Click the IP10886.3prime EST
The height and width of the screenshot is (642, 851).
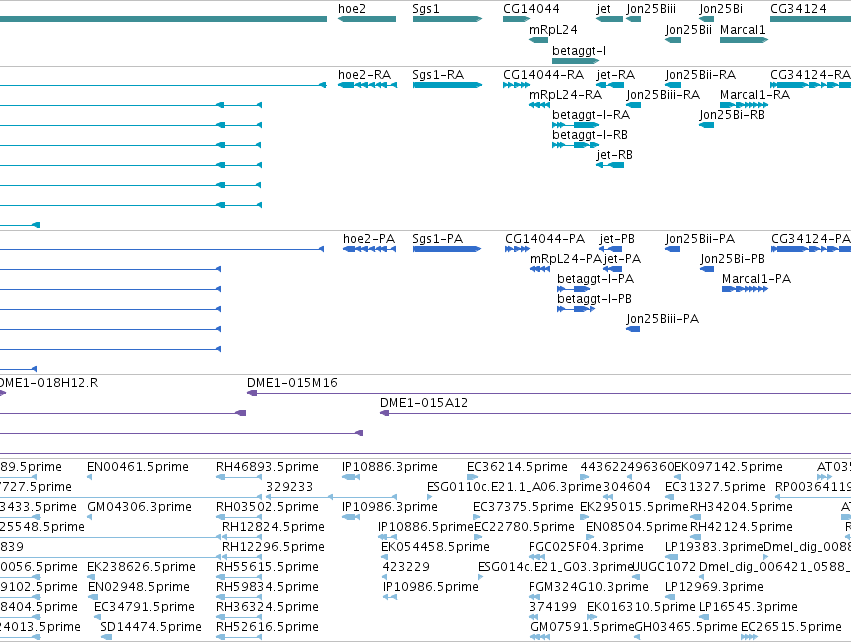[351, 477]
